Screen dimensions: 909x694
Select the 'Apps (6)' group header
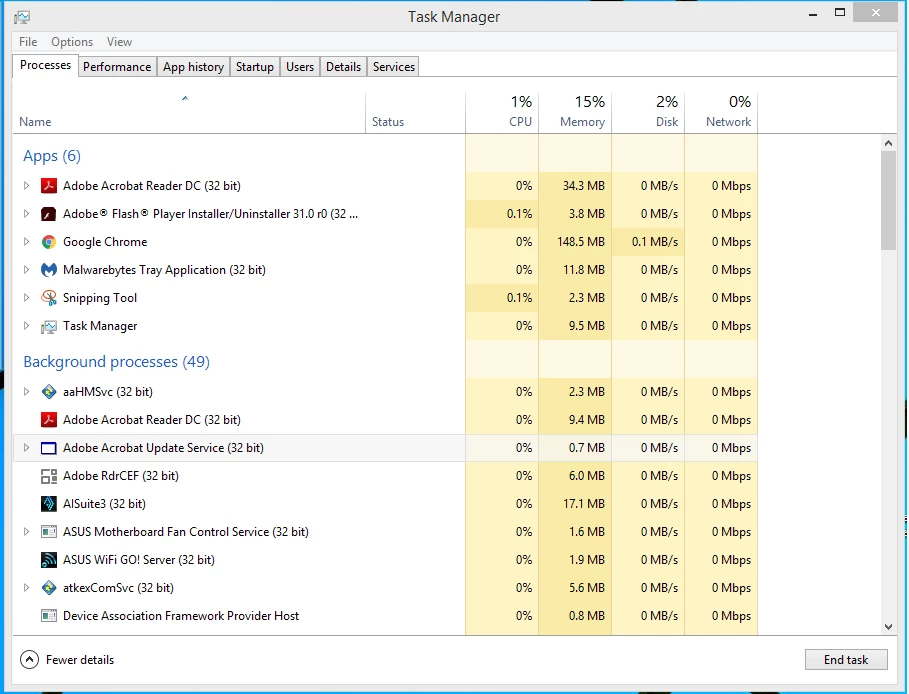(52, 156)
